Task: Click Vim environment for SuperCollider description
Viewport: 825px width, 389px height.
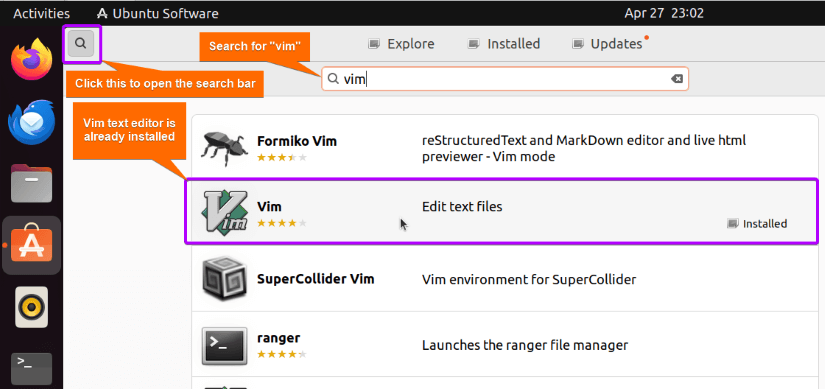Action: click(x=529, y=279)
